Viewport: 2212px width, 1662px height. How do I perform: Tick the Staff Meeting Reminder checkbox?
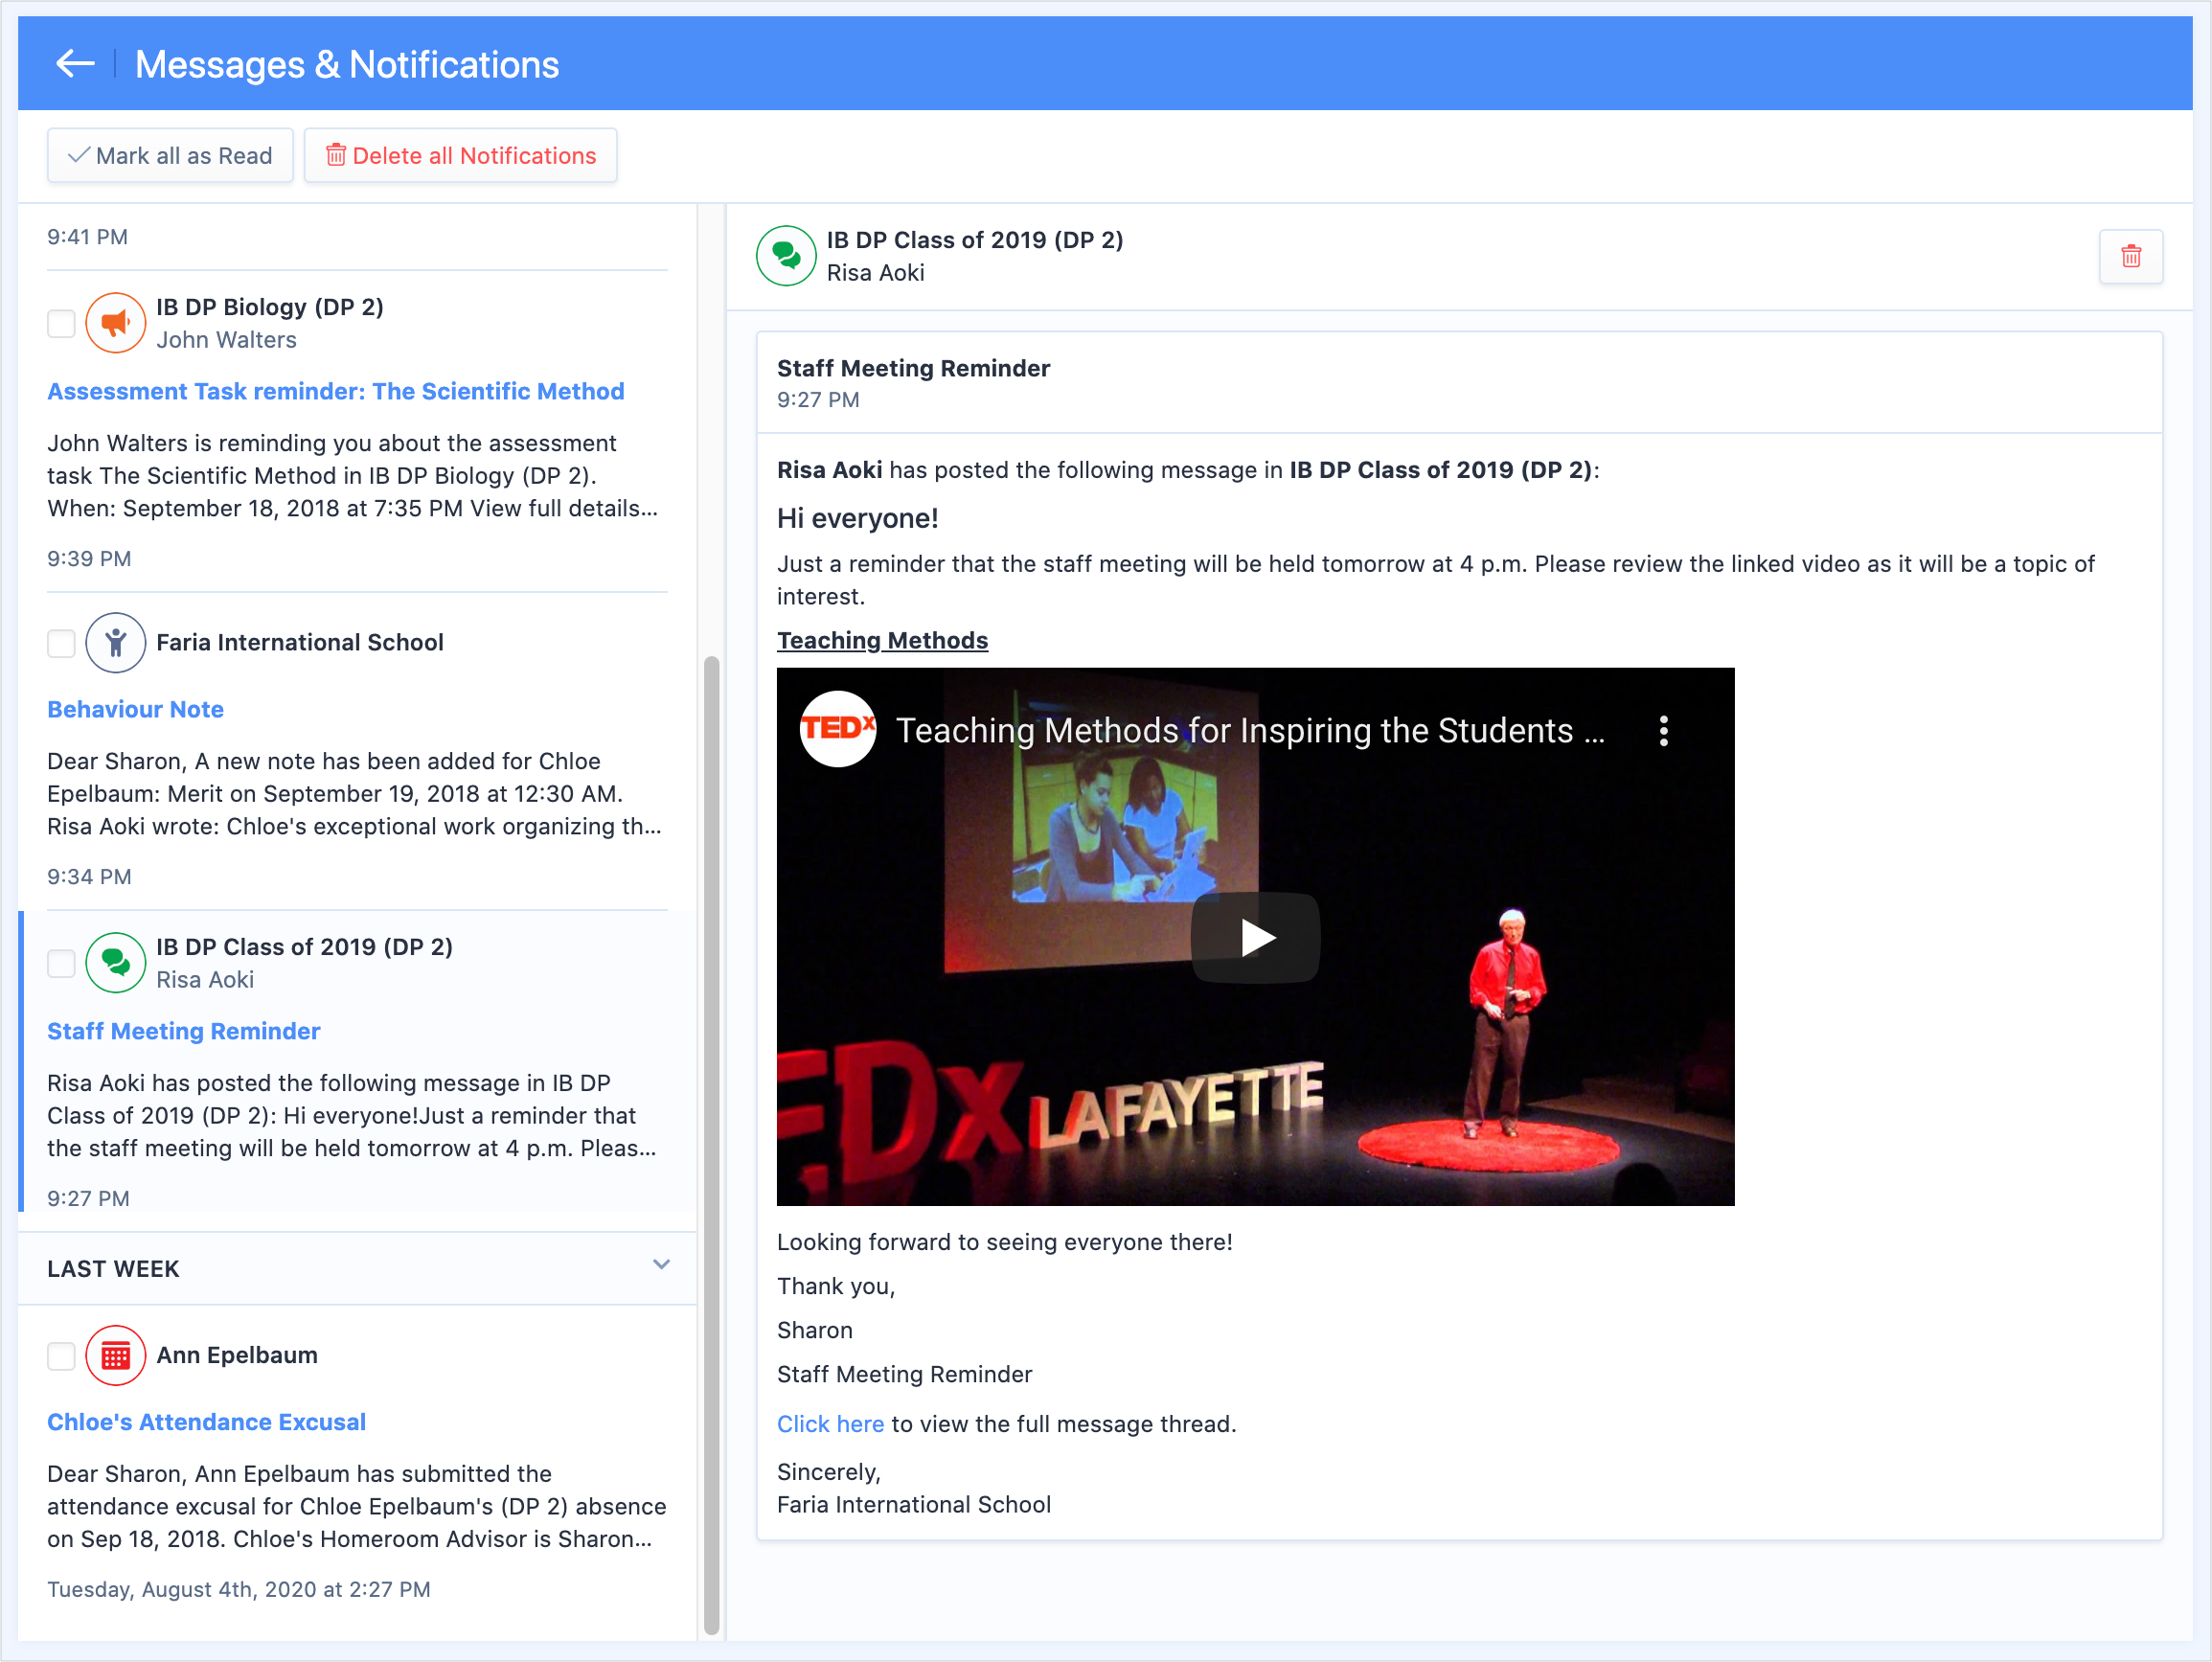pos(62,963)
